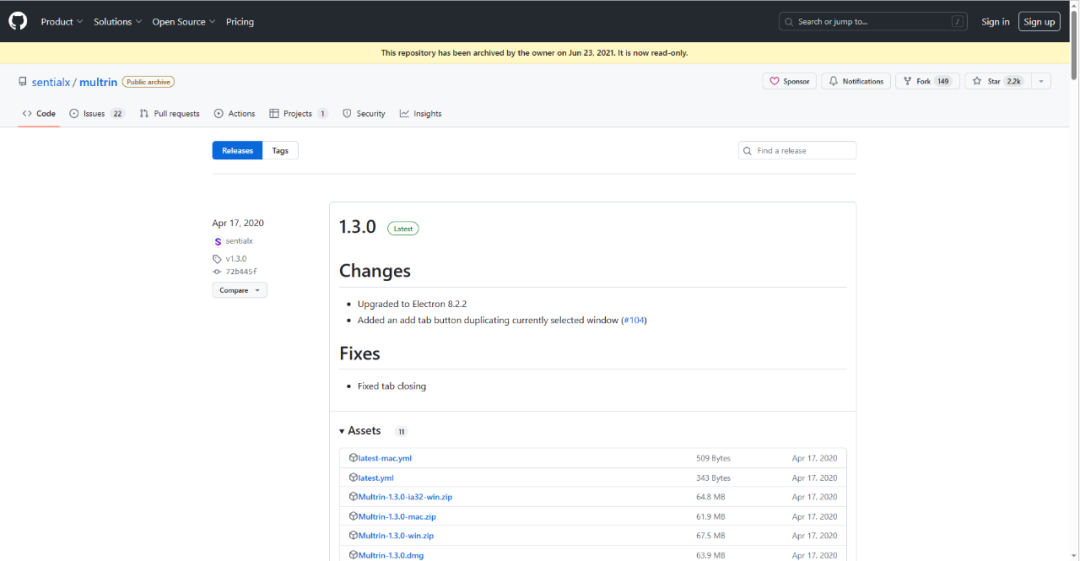The height and width of the screenshot is (561, 1080).
Task: Open the sentialx owner profile
Action: [x=51, y=82]
